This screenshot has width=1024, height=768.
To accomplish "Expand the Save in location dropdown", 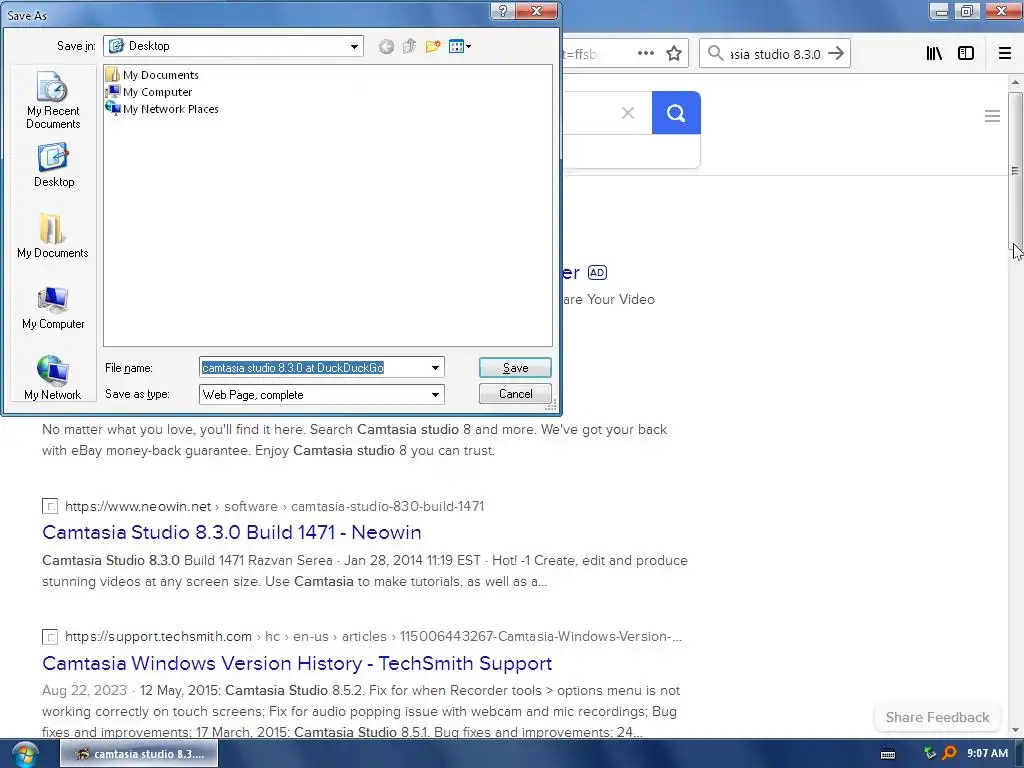I will tap(354, 46).
